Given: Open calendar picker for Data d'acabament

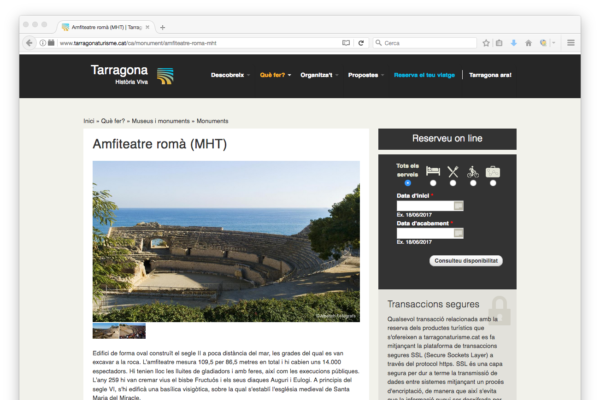Looking at the screenshot, I should [x=459, y=233].
